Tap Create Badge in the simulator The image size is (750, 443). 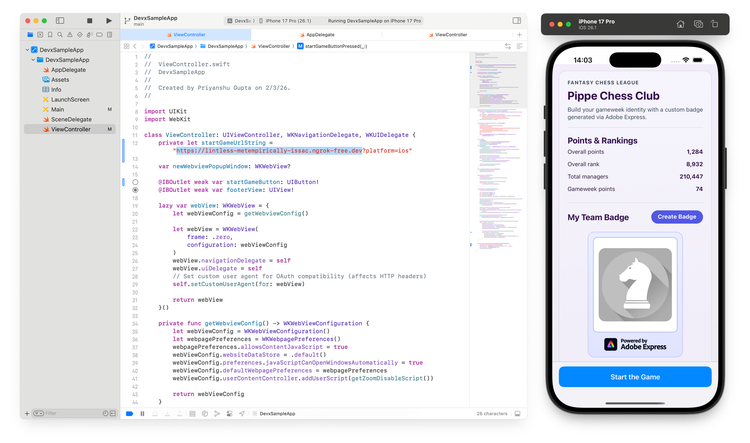(x=676, y=217)
